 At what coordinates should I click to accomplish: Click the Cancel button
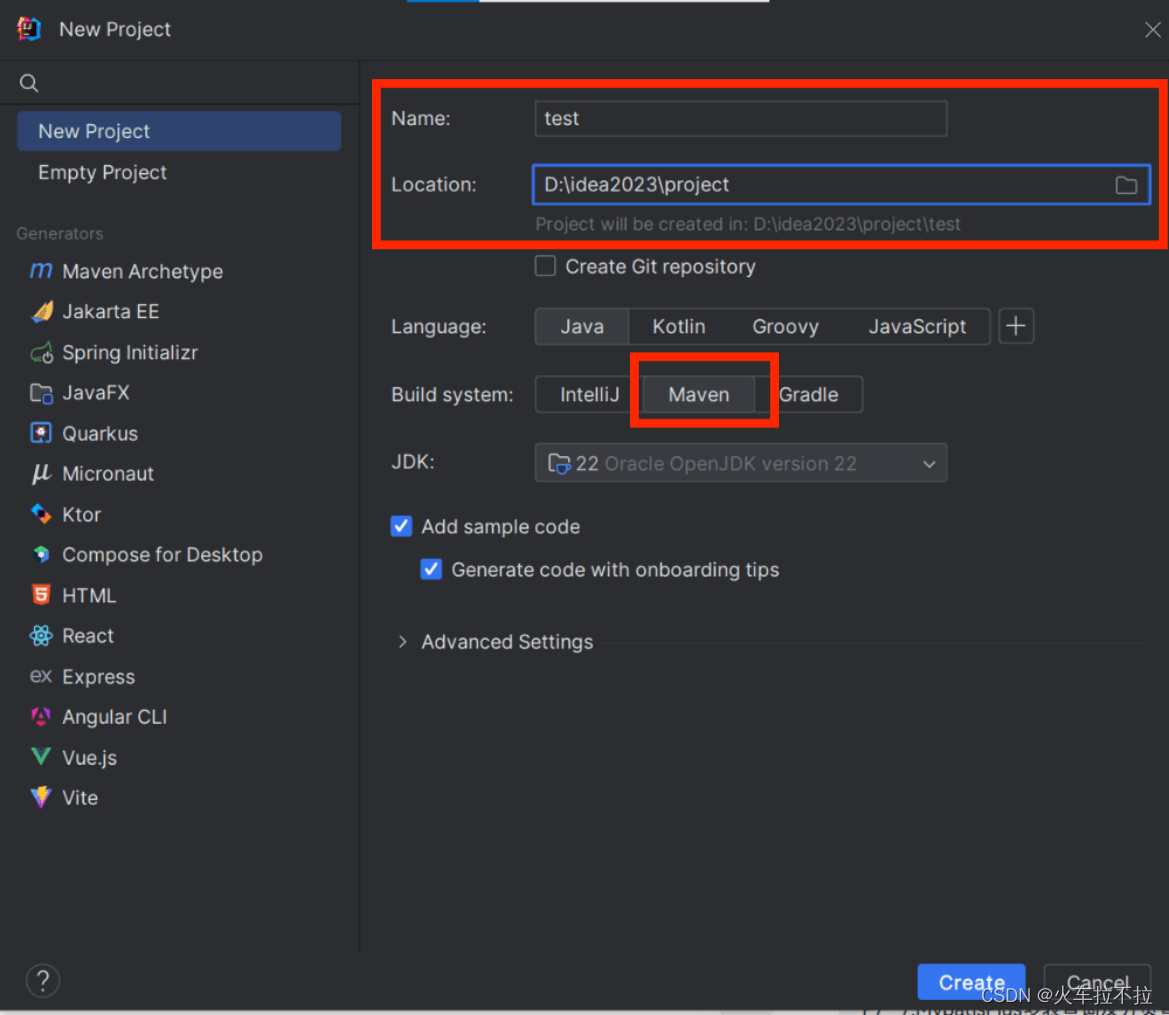click(1097, 982)
